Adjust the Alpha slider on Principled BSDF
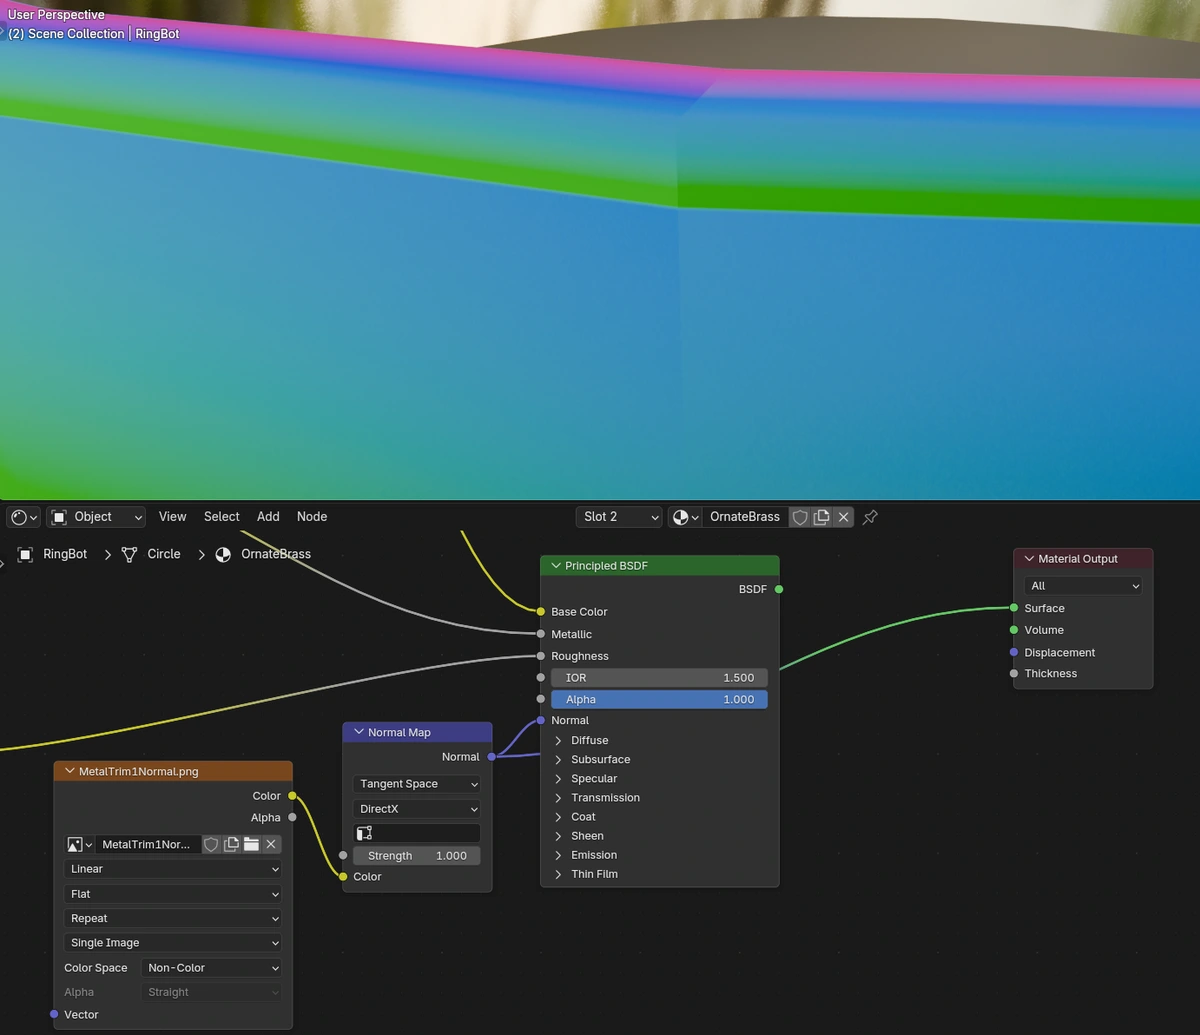This screenshot has width=1200, height=1035. tap(659, 700)
